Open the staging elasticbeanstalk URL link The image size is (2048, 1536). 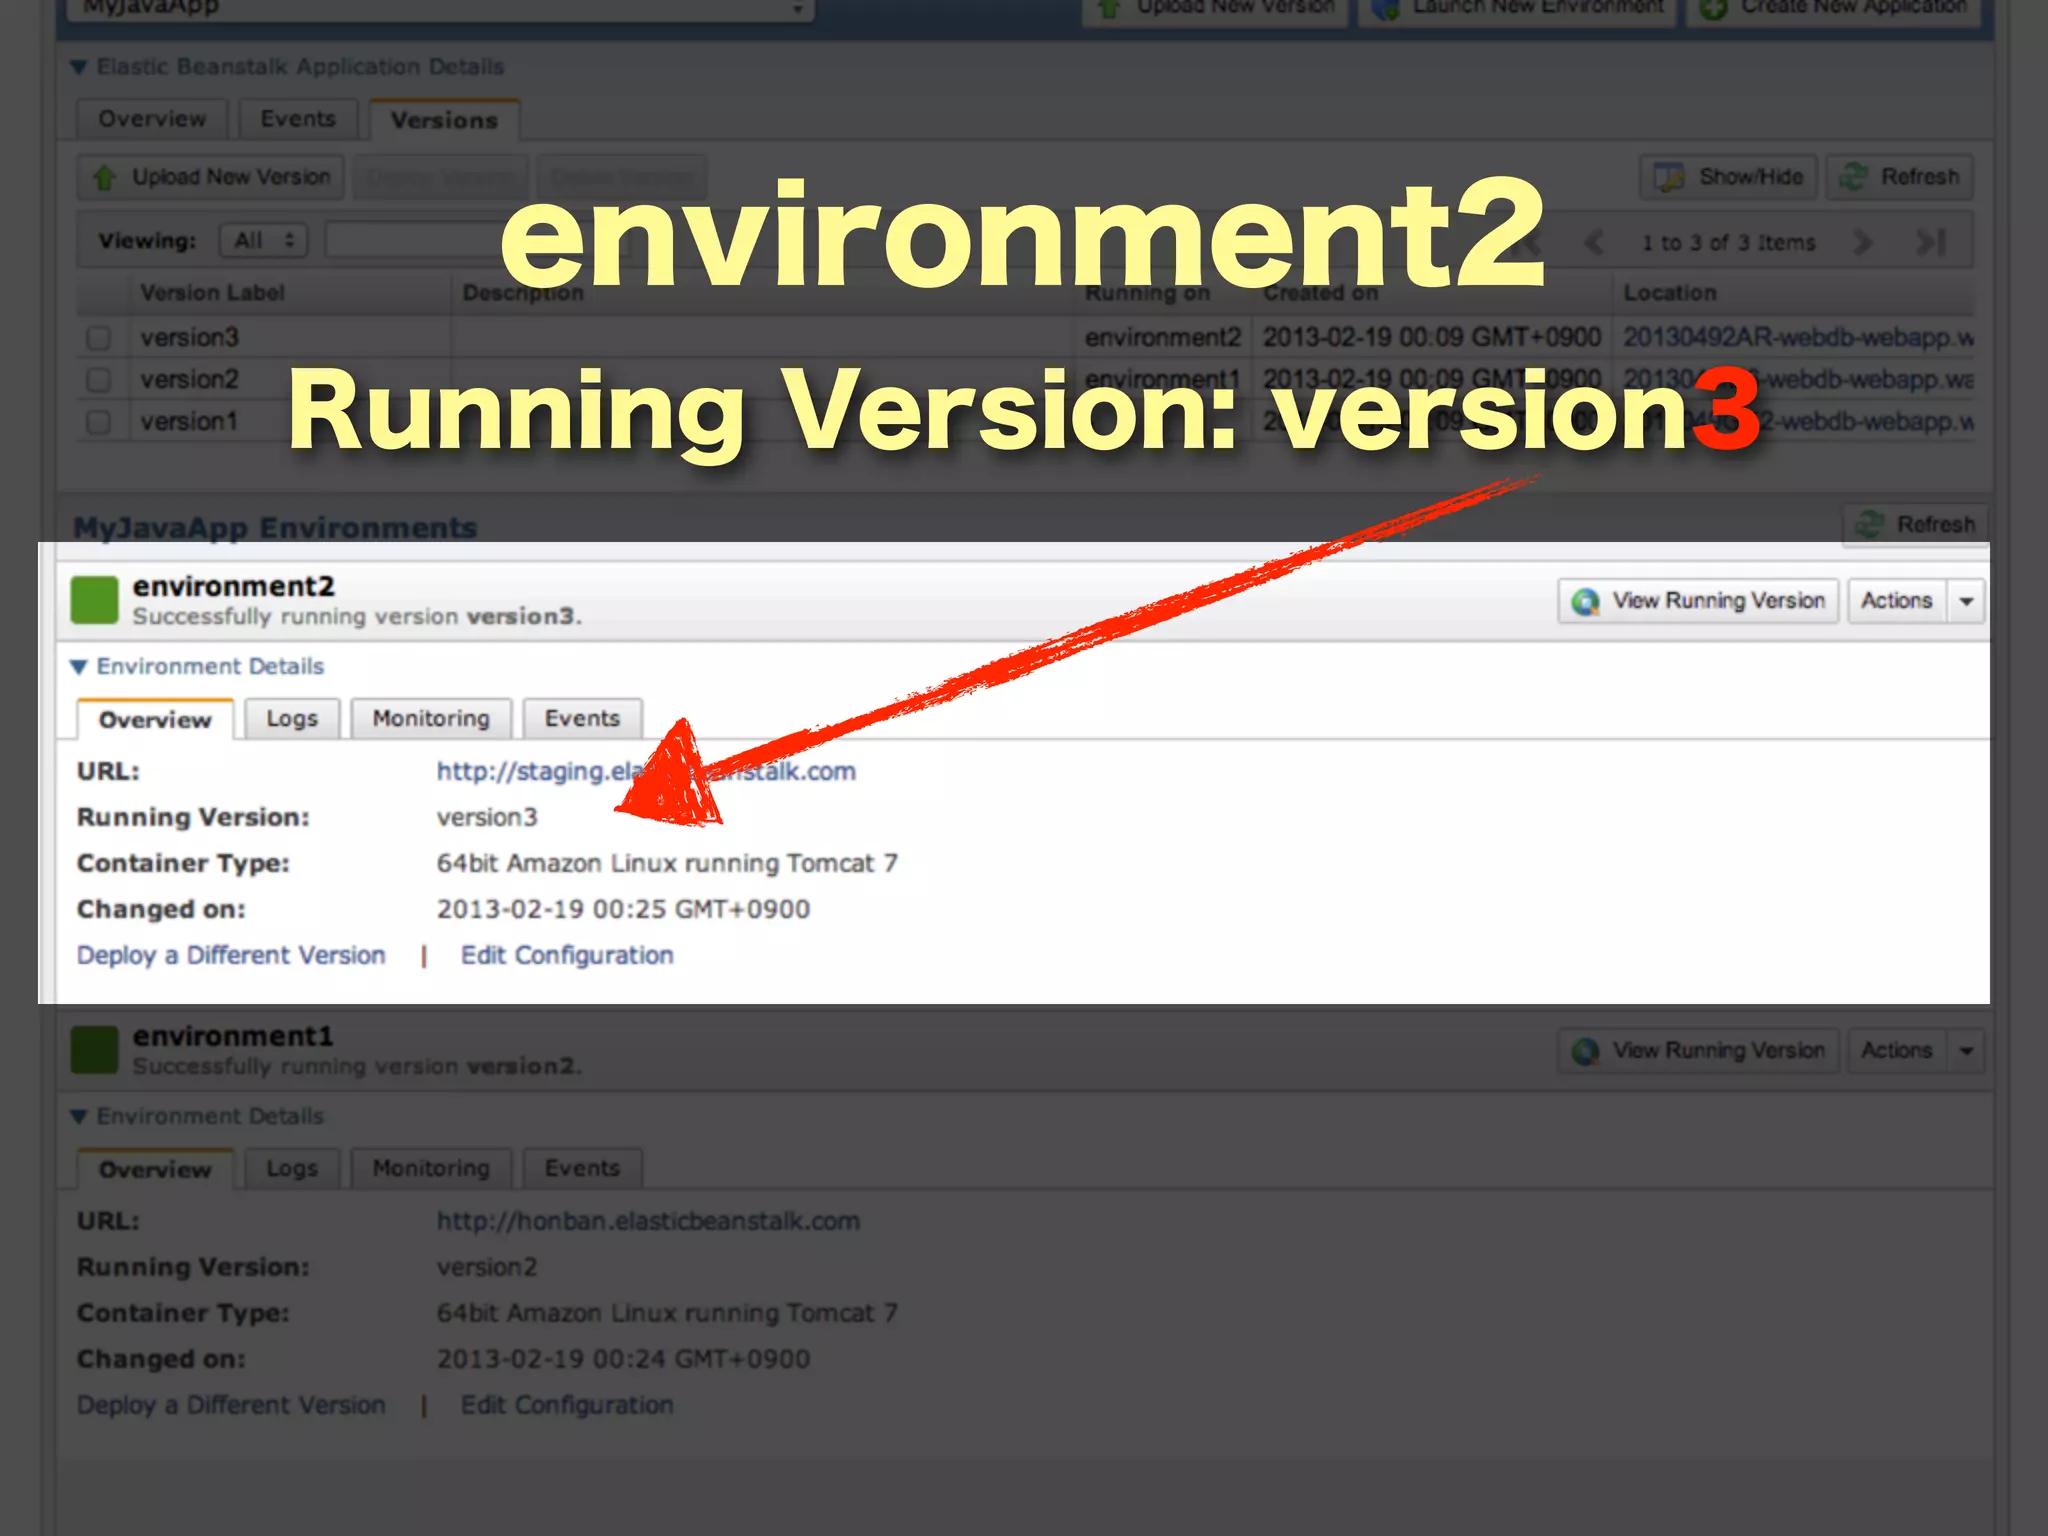click(x=646, y=771)
